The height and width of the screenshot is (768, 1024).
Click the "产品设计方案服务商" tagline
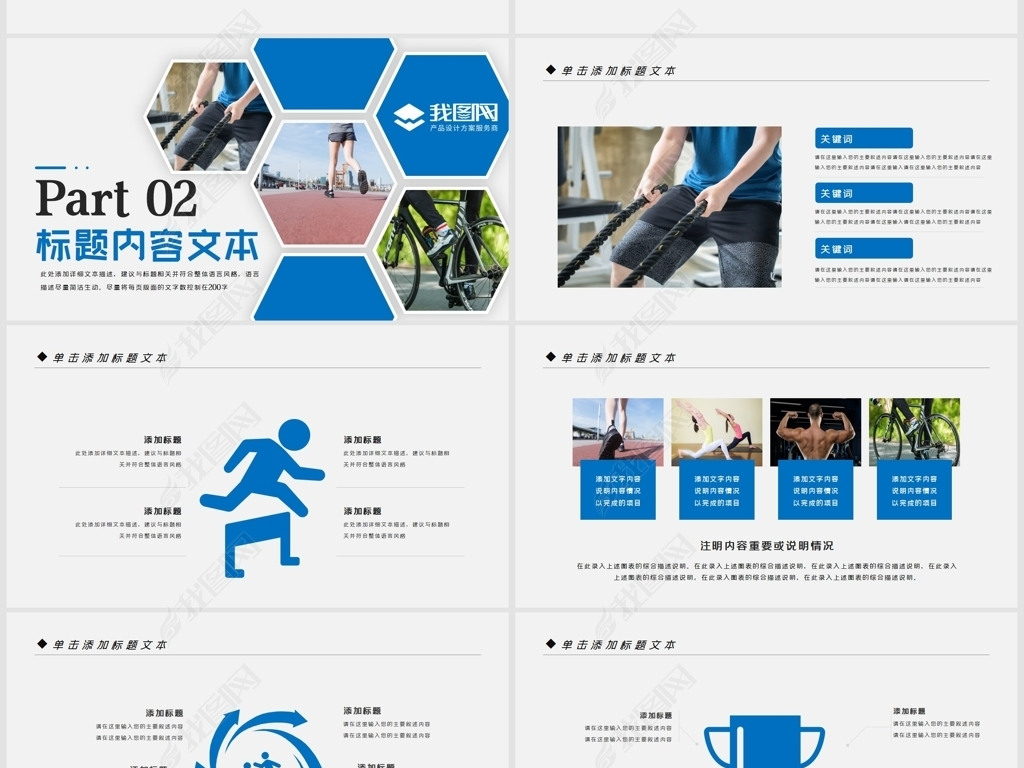click(x=464, y=129)
